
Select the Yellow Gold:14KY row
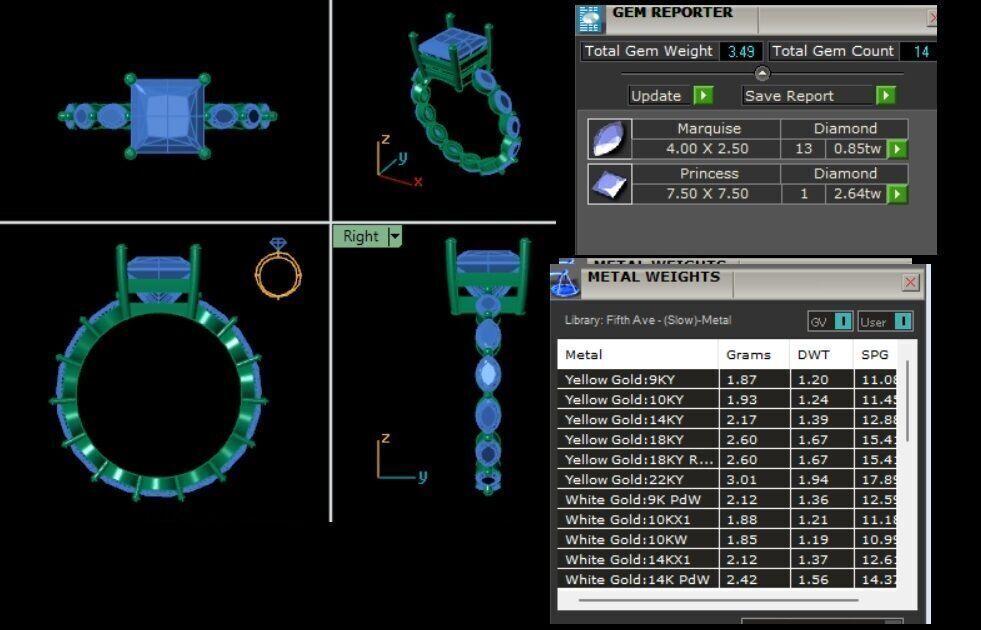(727, 419)
